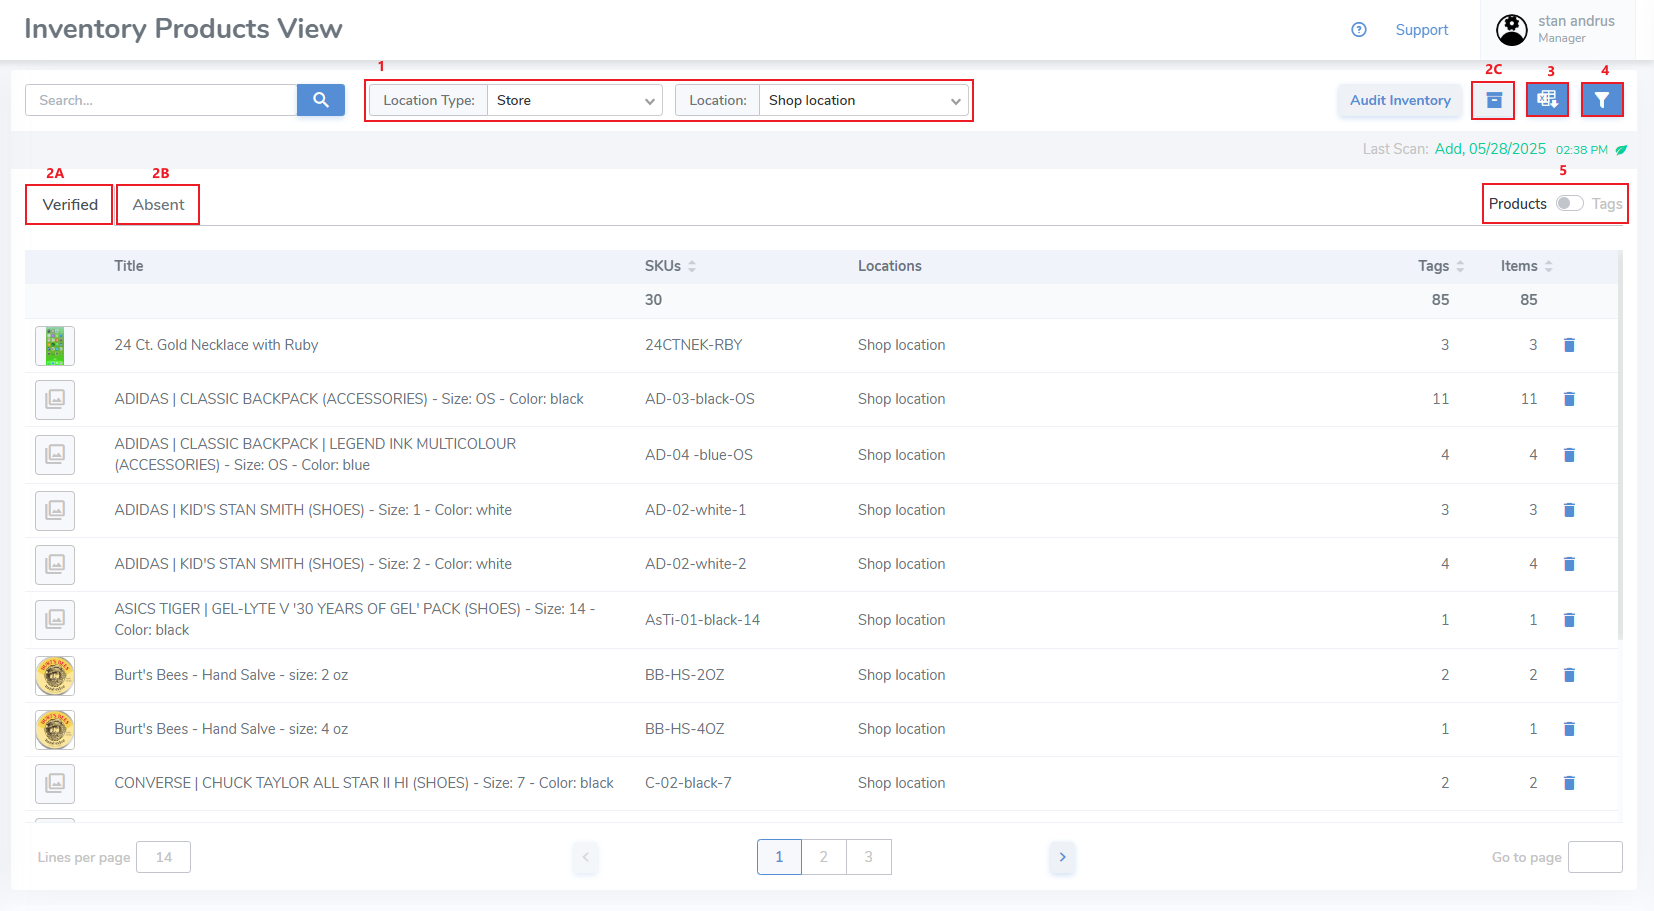1654x911 pixels.
Task: Click placeholder image for AD-04 -blue-OS
Action: click(55, 455)
